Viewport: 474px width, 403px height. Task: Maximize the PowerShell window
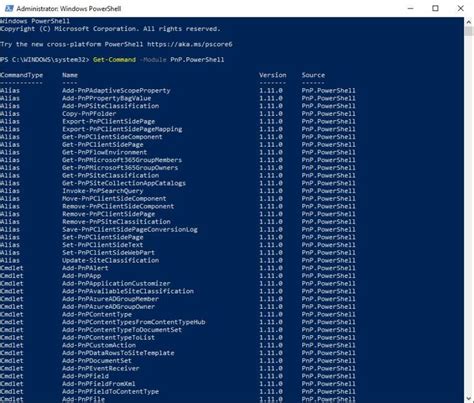(435, 8)
